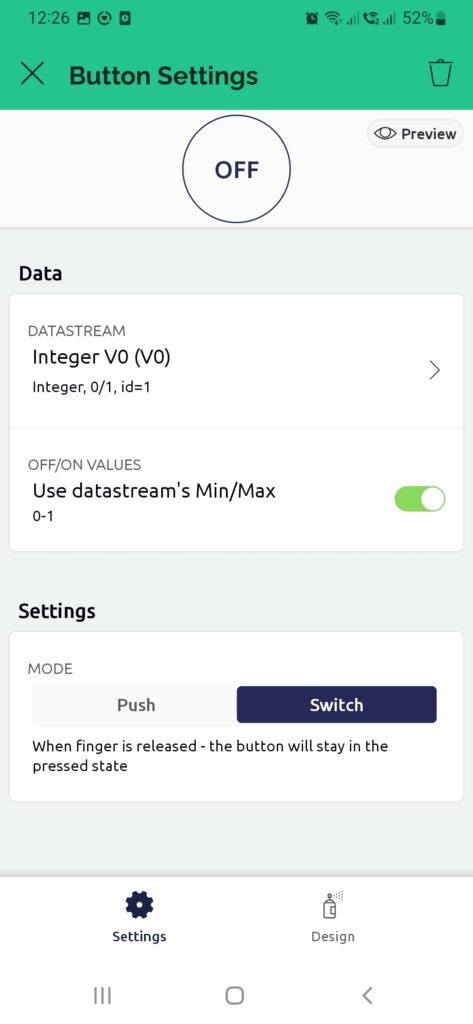This screenshot has height=1024, width=473.
Task: Tap the Android recent apps icon
Action: tap(103, 995)
